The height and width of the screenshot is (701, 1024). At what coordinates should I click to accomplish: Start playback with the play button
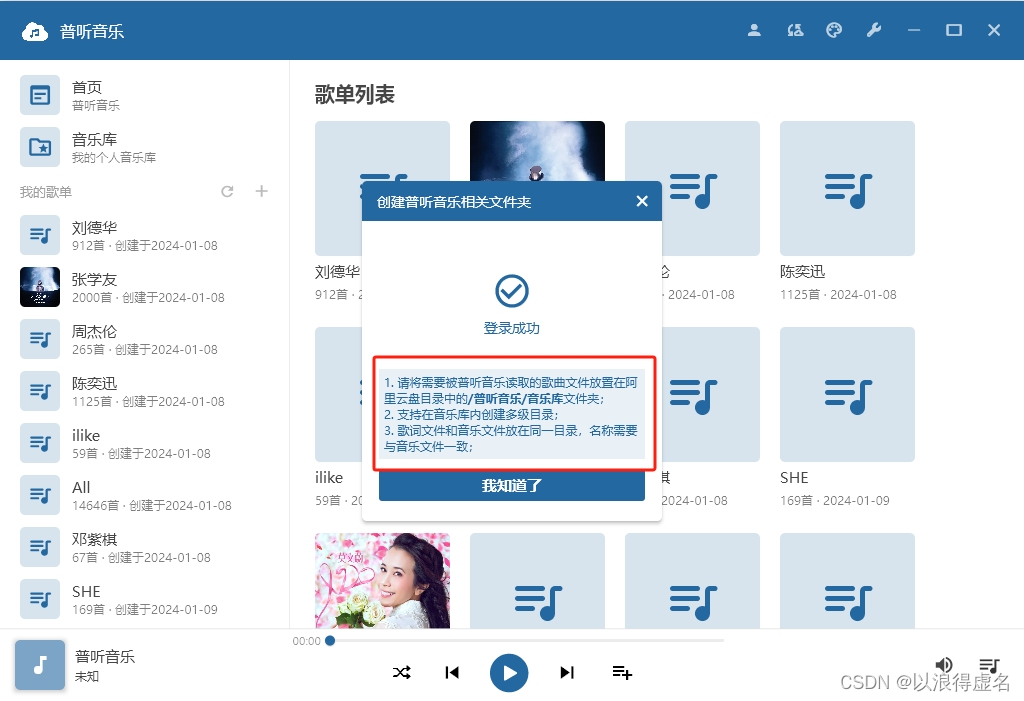point(509,673)
